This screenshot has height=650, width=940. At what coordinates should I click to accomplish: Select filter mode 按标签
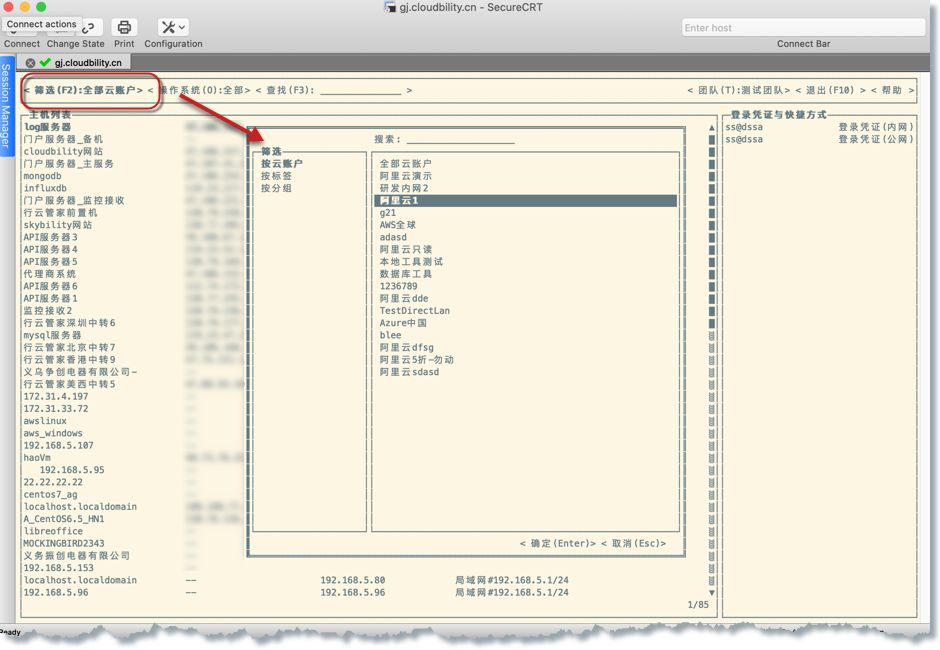click(276, 176)
